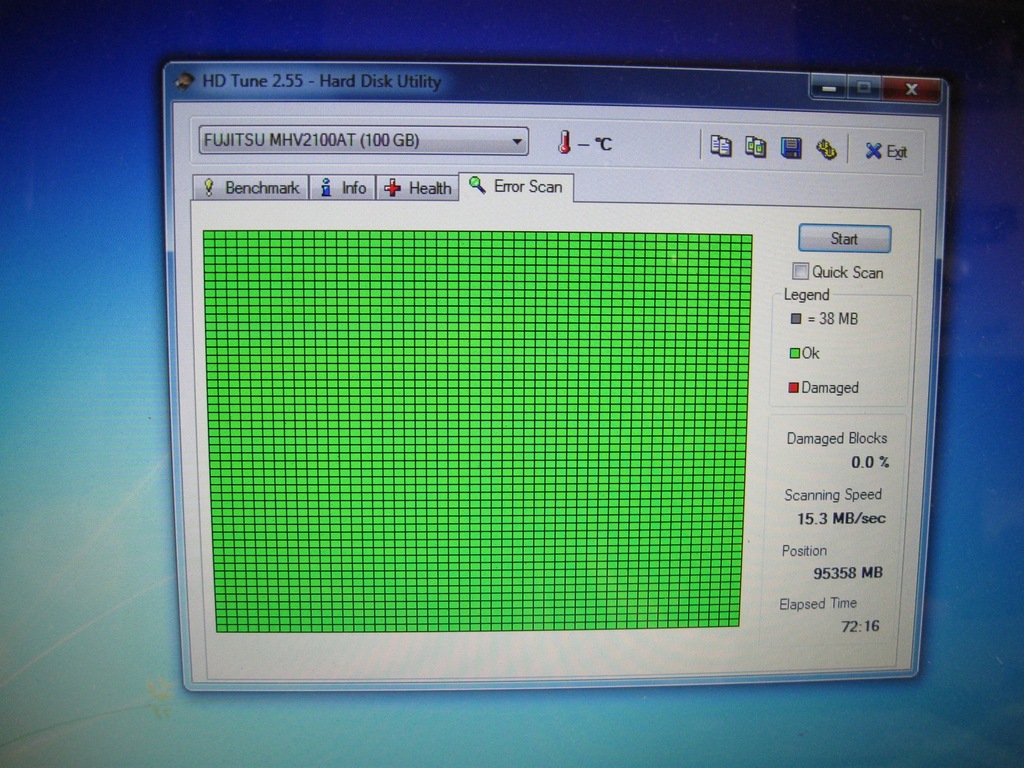
Task: Click the copy text to clipboard icon
Action: tap(720, 146)
